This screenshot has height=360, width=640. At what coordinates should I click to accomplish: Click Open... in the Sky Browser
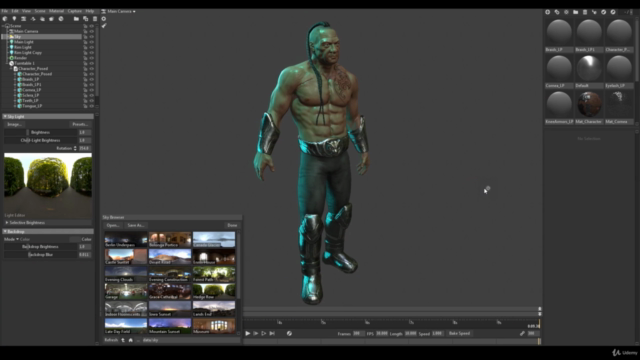click(113, 225)
